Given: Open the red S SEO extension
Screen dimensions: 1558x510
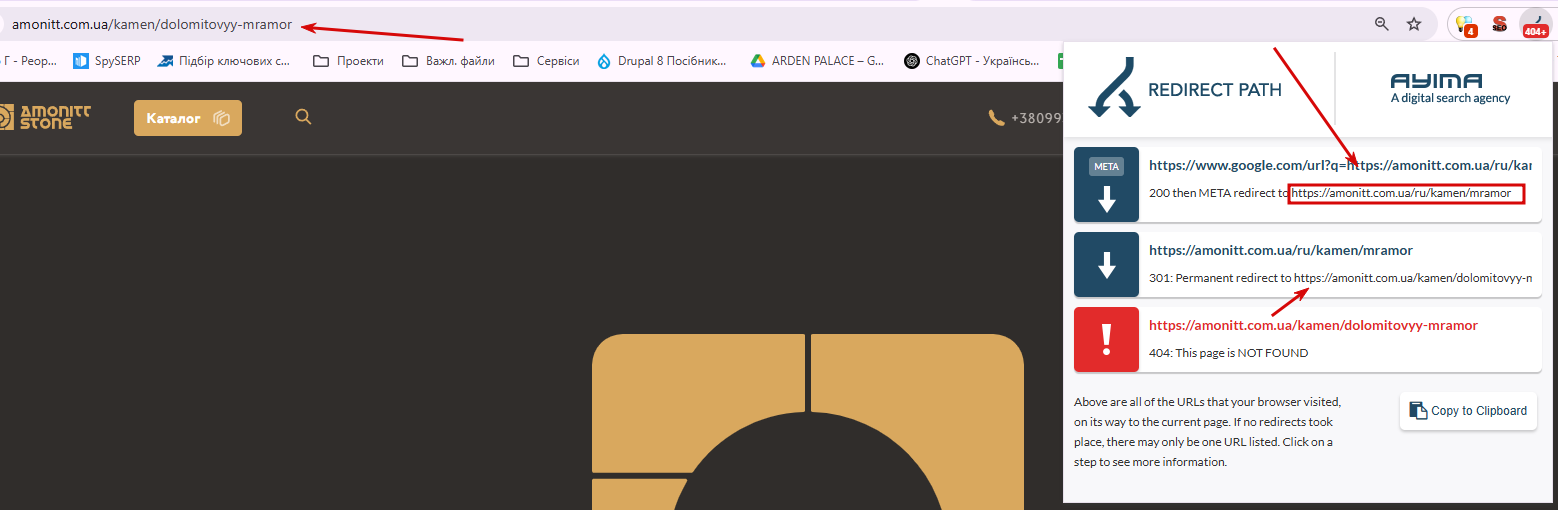Looking at the screenshot, I should pos(1499,24).
